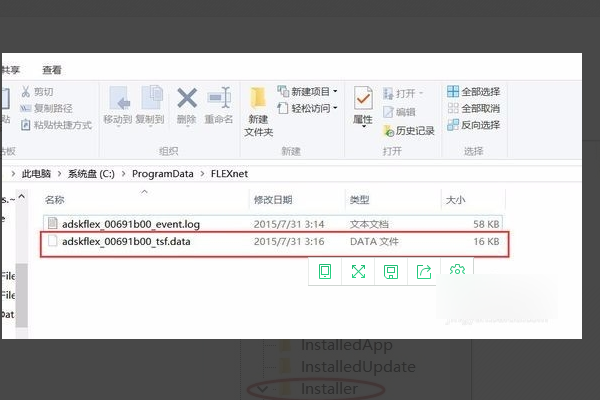This screenshot has width=600, height=400.
Task: Open the Properties (属性) dropdown arrow
Action: click(x=364, y=127)
